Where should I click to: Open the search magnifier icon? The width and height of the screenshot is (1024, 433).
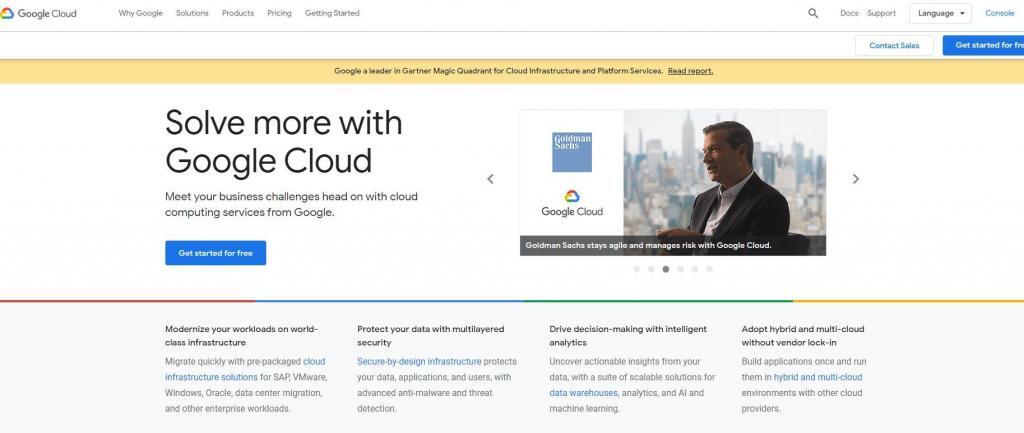click(x=813, y=13)
